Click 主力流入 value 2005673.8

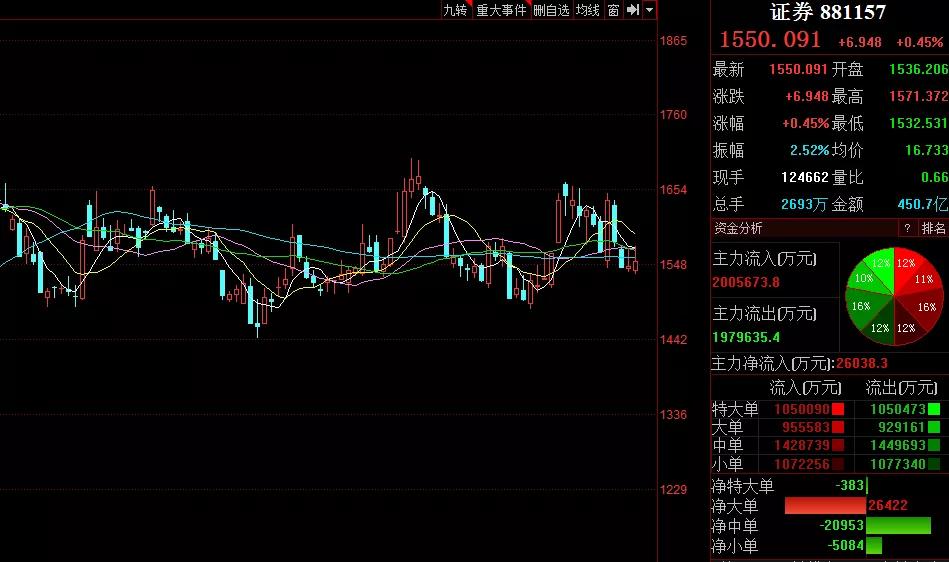[746, 283]
